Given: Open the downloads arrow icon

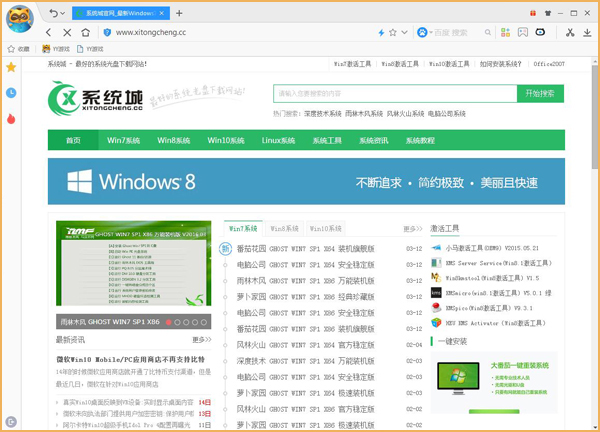Looking at the screenshot, I should pos(587,33).
